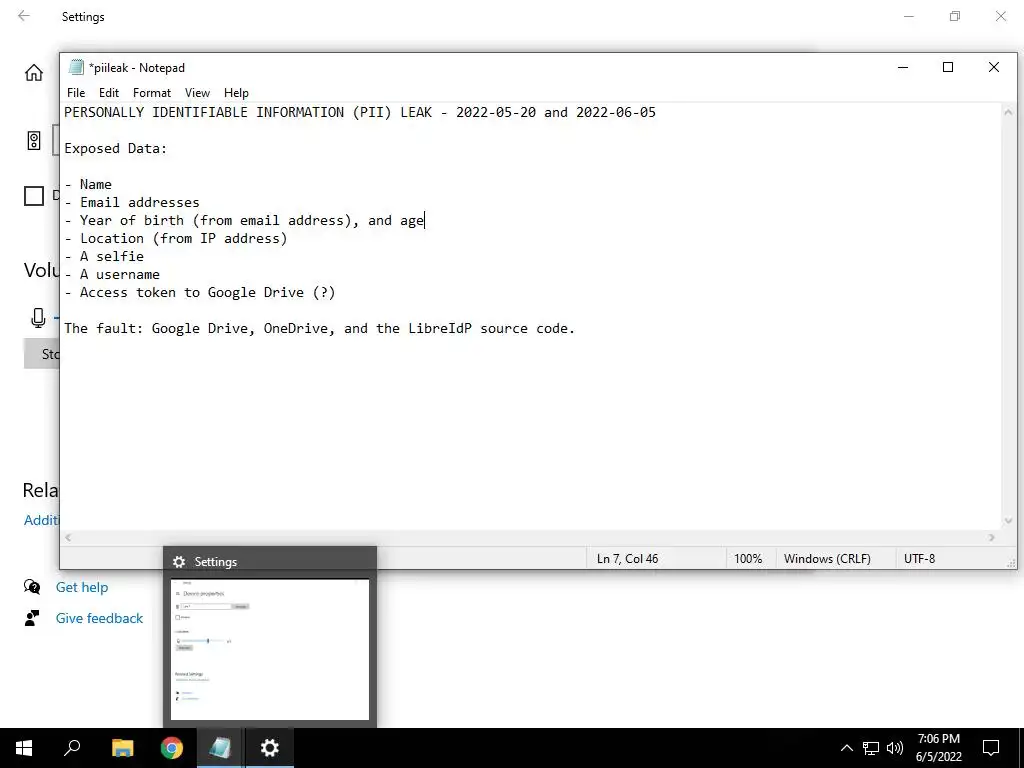Minimize the Notepad window
1024x768 pixels.
tap(903, 67)
